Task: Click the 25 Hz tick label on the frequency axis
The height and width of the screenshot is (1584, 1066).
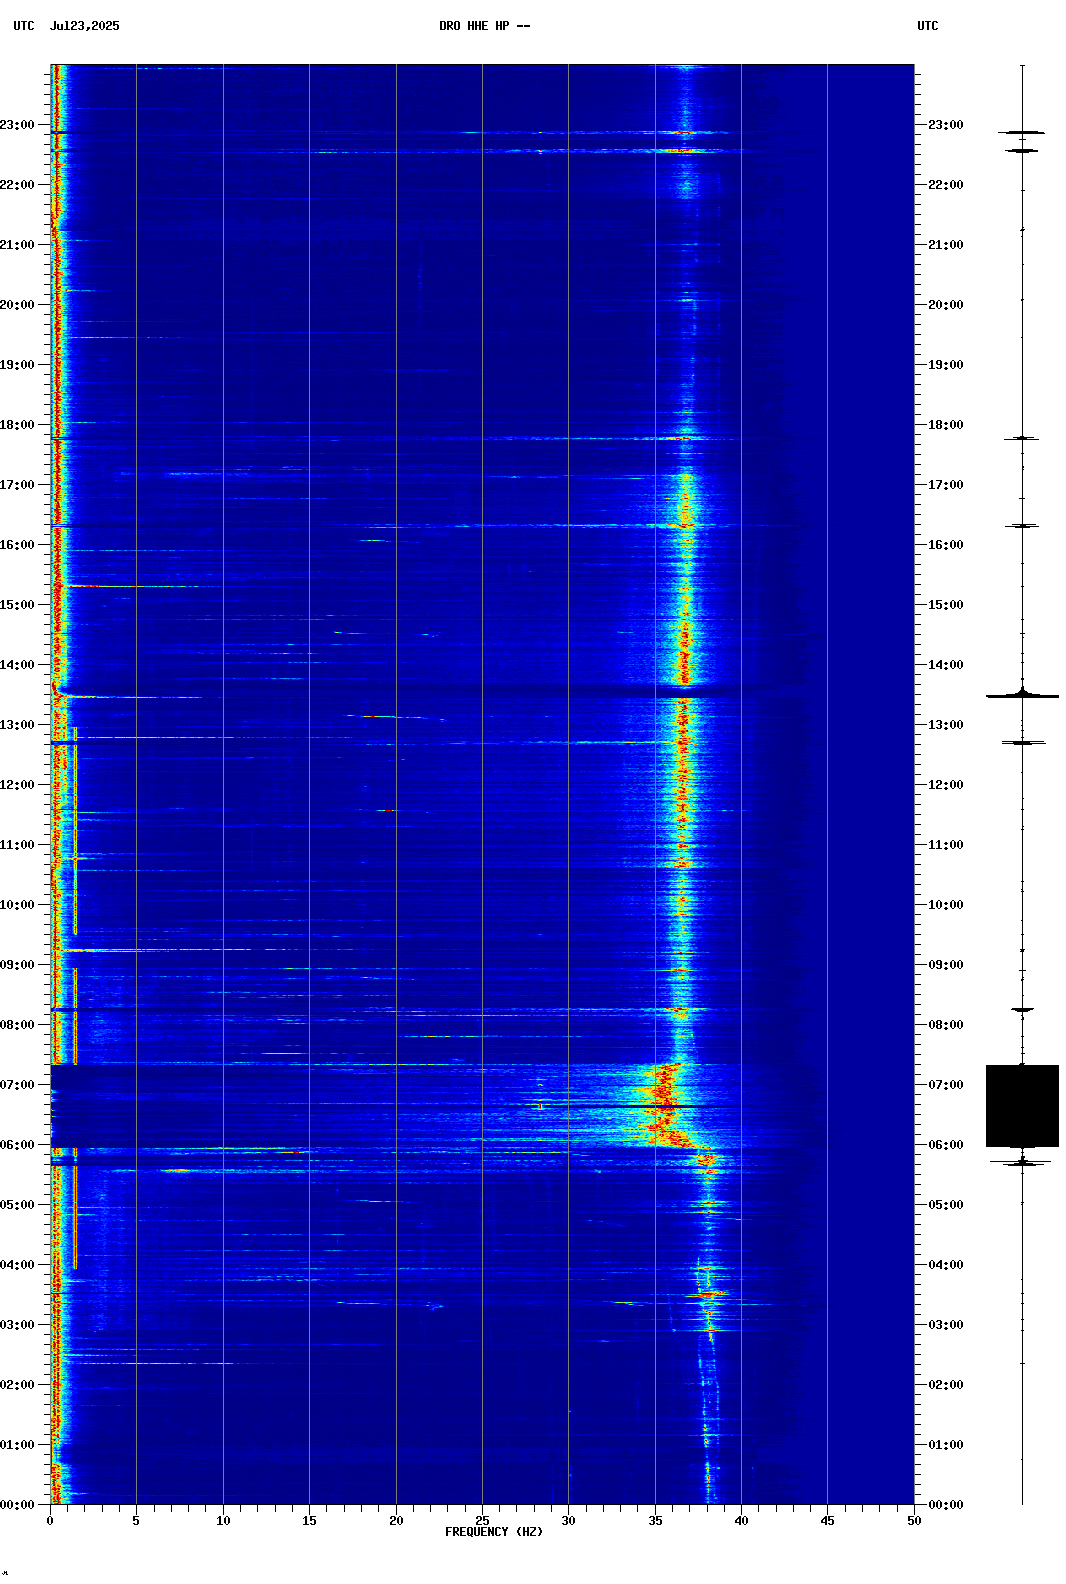Action: (x=482, y=1521)
